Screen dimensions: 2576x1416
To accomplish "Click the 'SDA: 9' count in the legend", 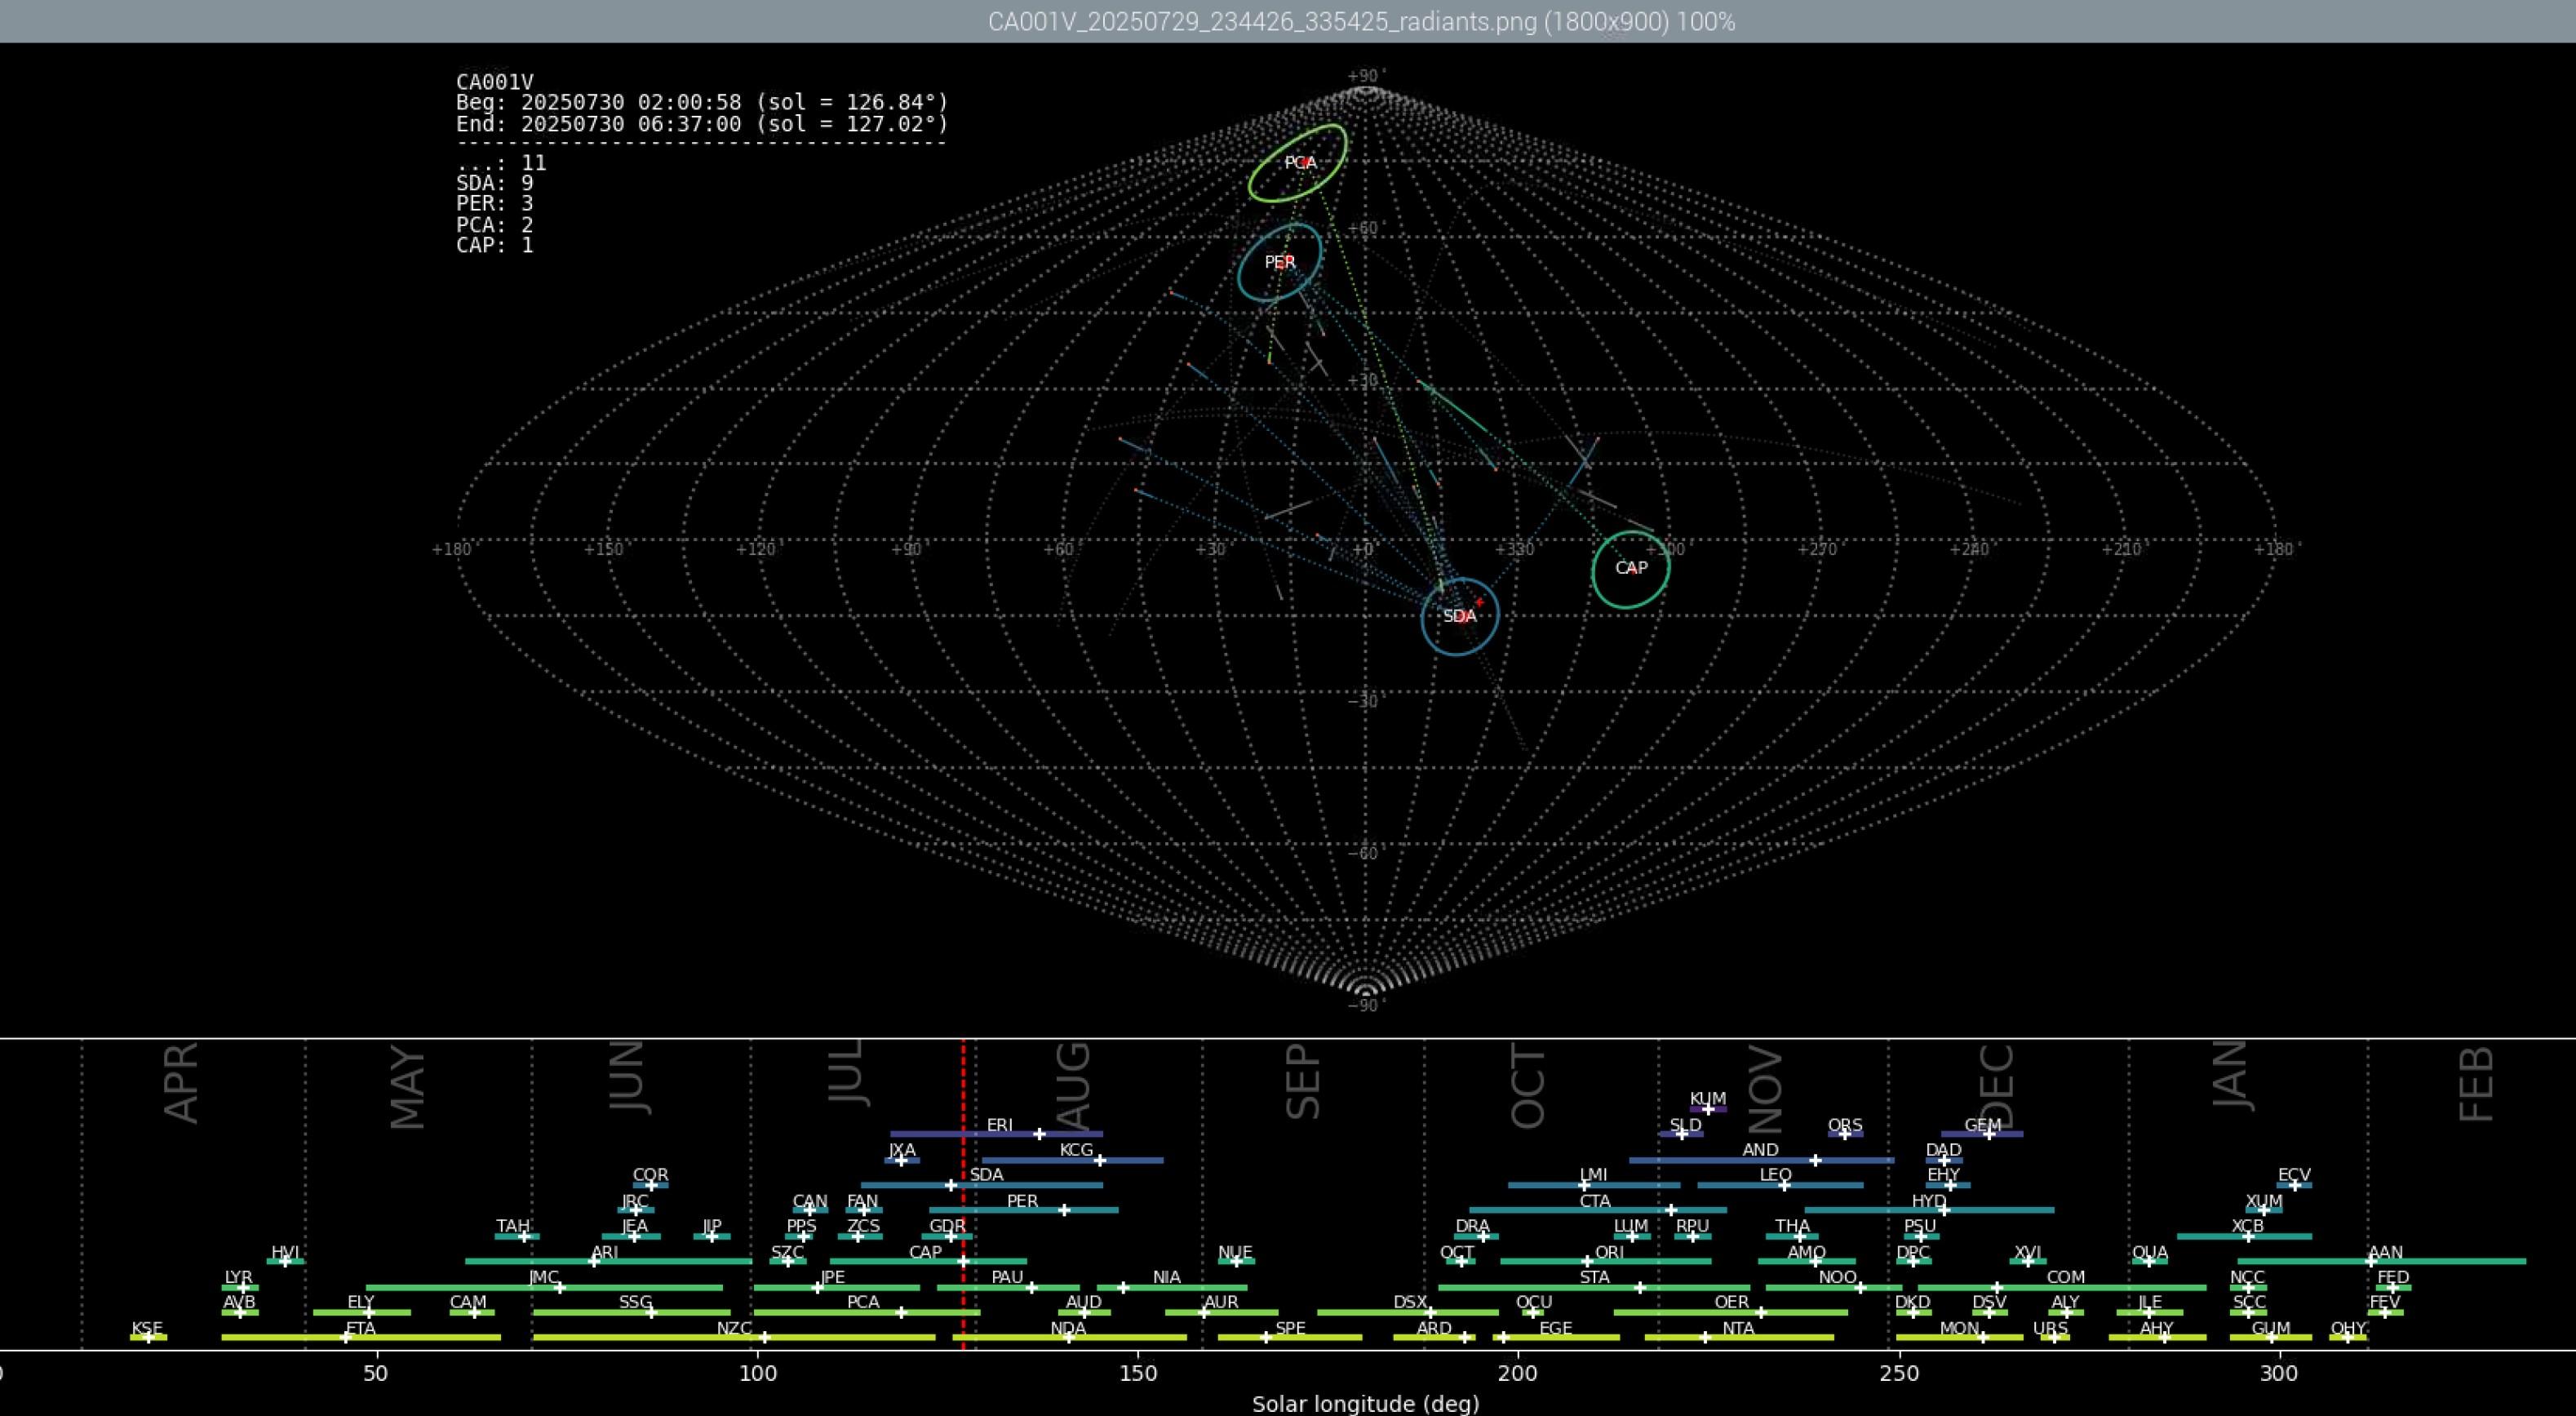I will tap(494, 183).
